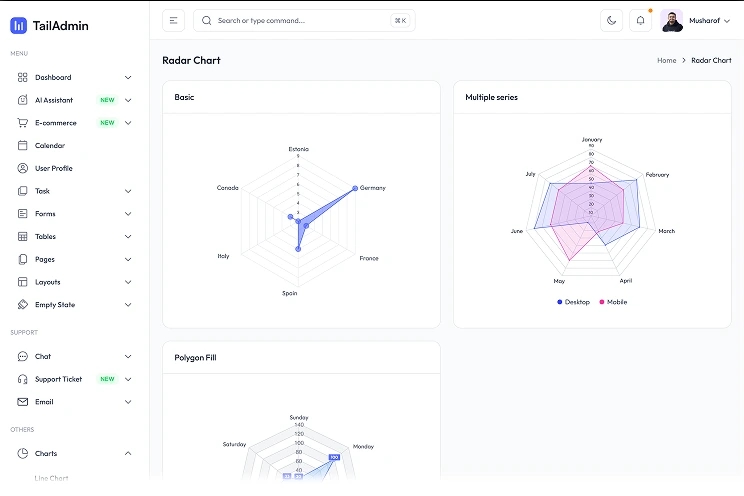Toggle the Desktop series legend
This screenshot has width=744, height=496.
[x=573, y=302]
